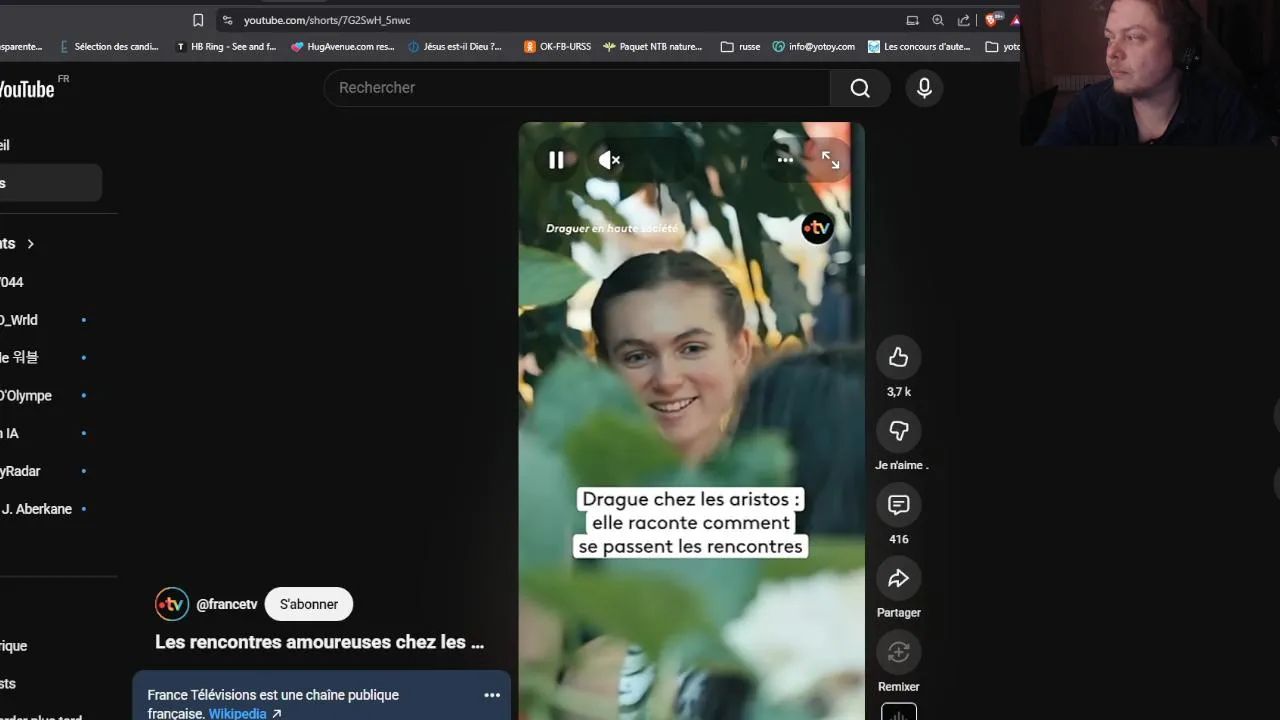Screen dimensions: 1280x720
Task: Remix this Short
Action: (898, 652)
